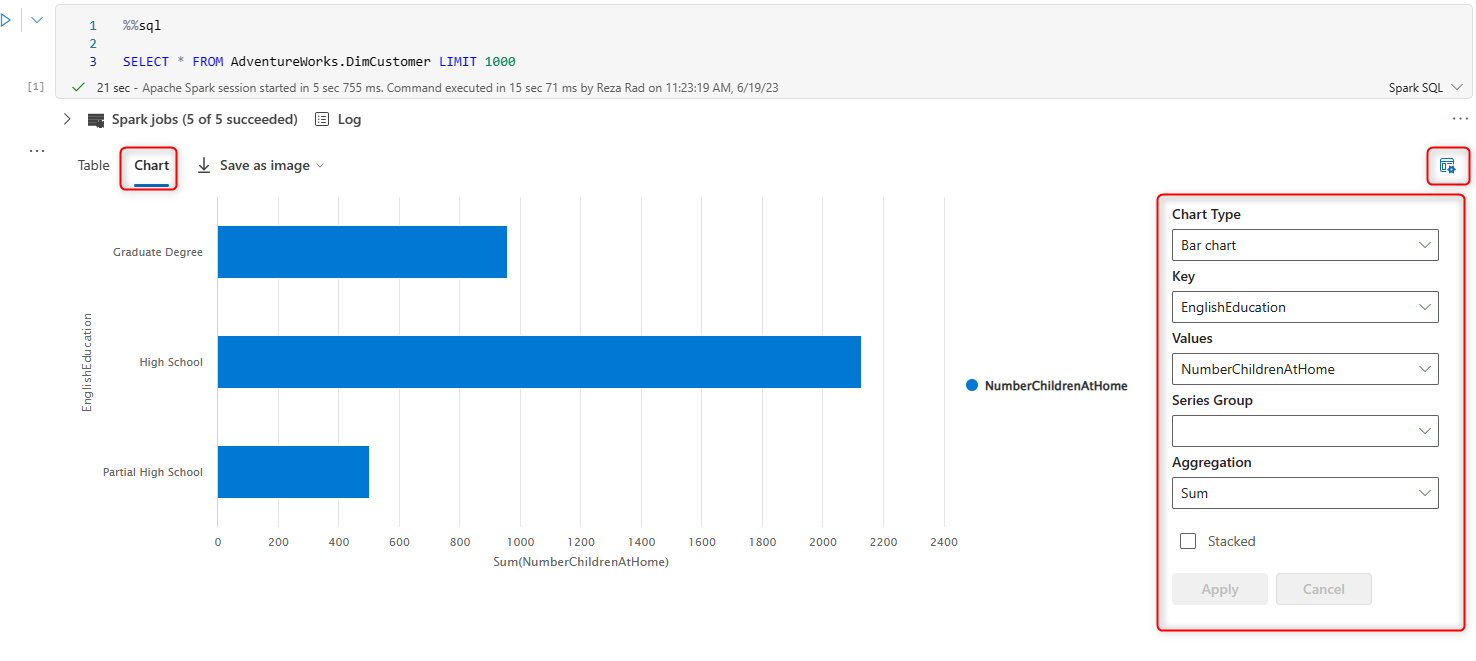Click the run options chevron beside play

[37, 20]
